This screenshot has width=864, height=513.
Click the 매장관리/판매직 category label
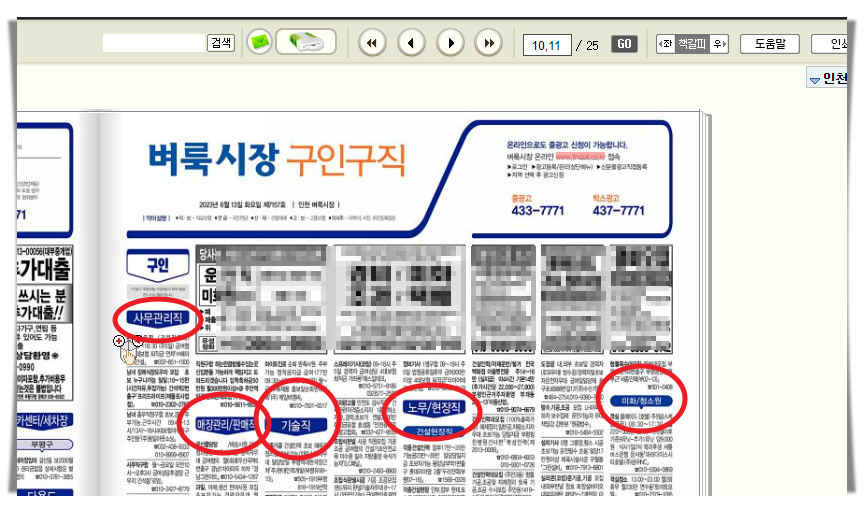[225, 424]
